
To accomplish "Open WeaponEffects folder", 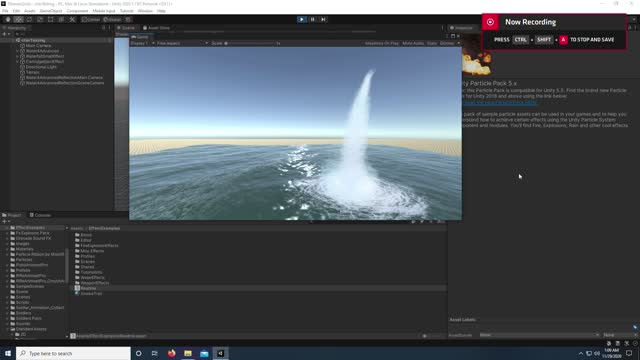I will tap(94, 283).
